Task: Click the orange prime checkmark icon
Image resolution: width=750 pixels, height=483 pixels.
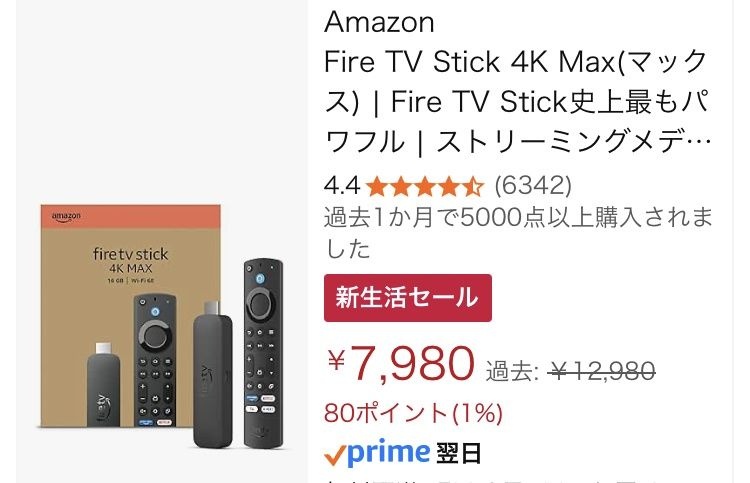Action: click(x=334, y=455)
